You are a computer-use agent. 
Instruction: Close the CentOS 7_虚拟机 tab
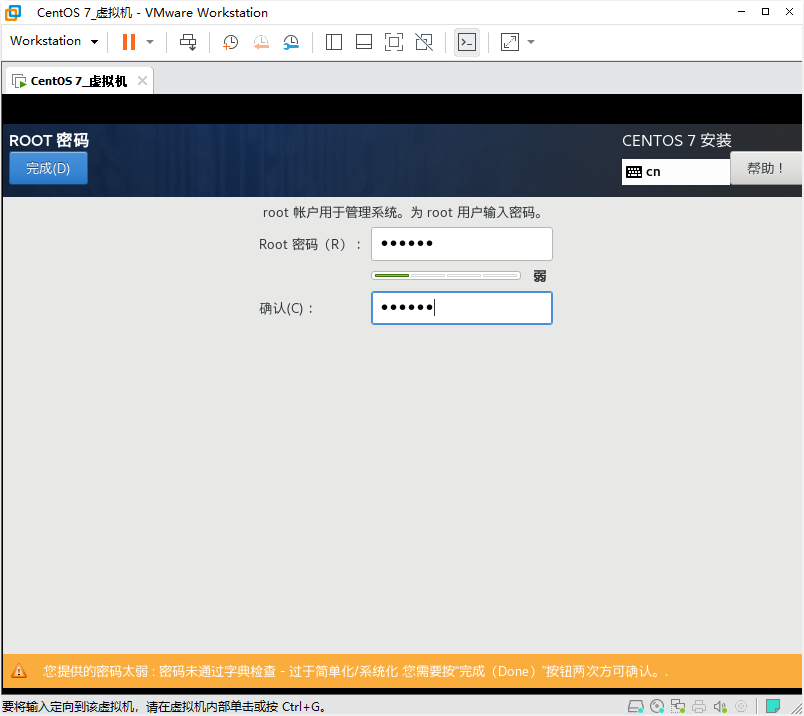(143, 81)
